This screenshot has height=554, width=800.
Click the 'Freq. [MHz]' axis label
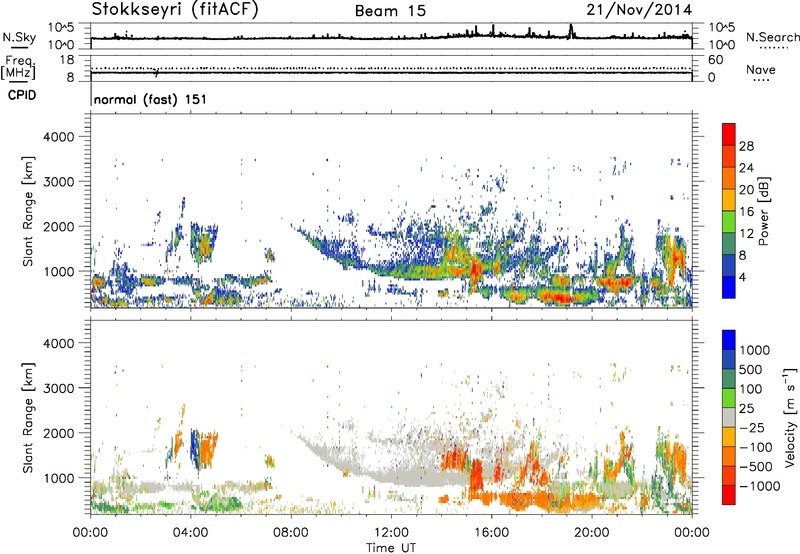point(18,68)
